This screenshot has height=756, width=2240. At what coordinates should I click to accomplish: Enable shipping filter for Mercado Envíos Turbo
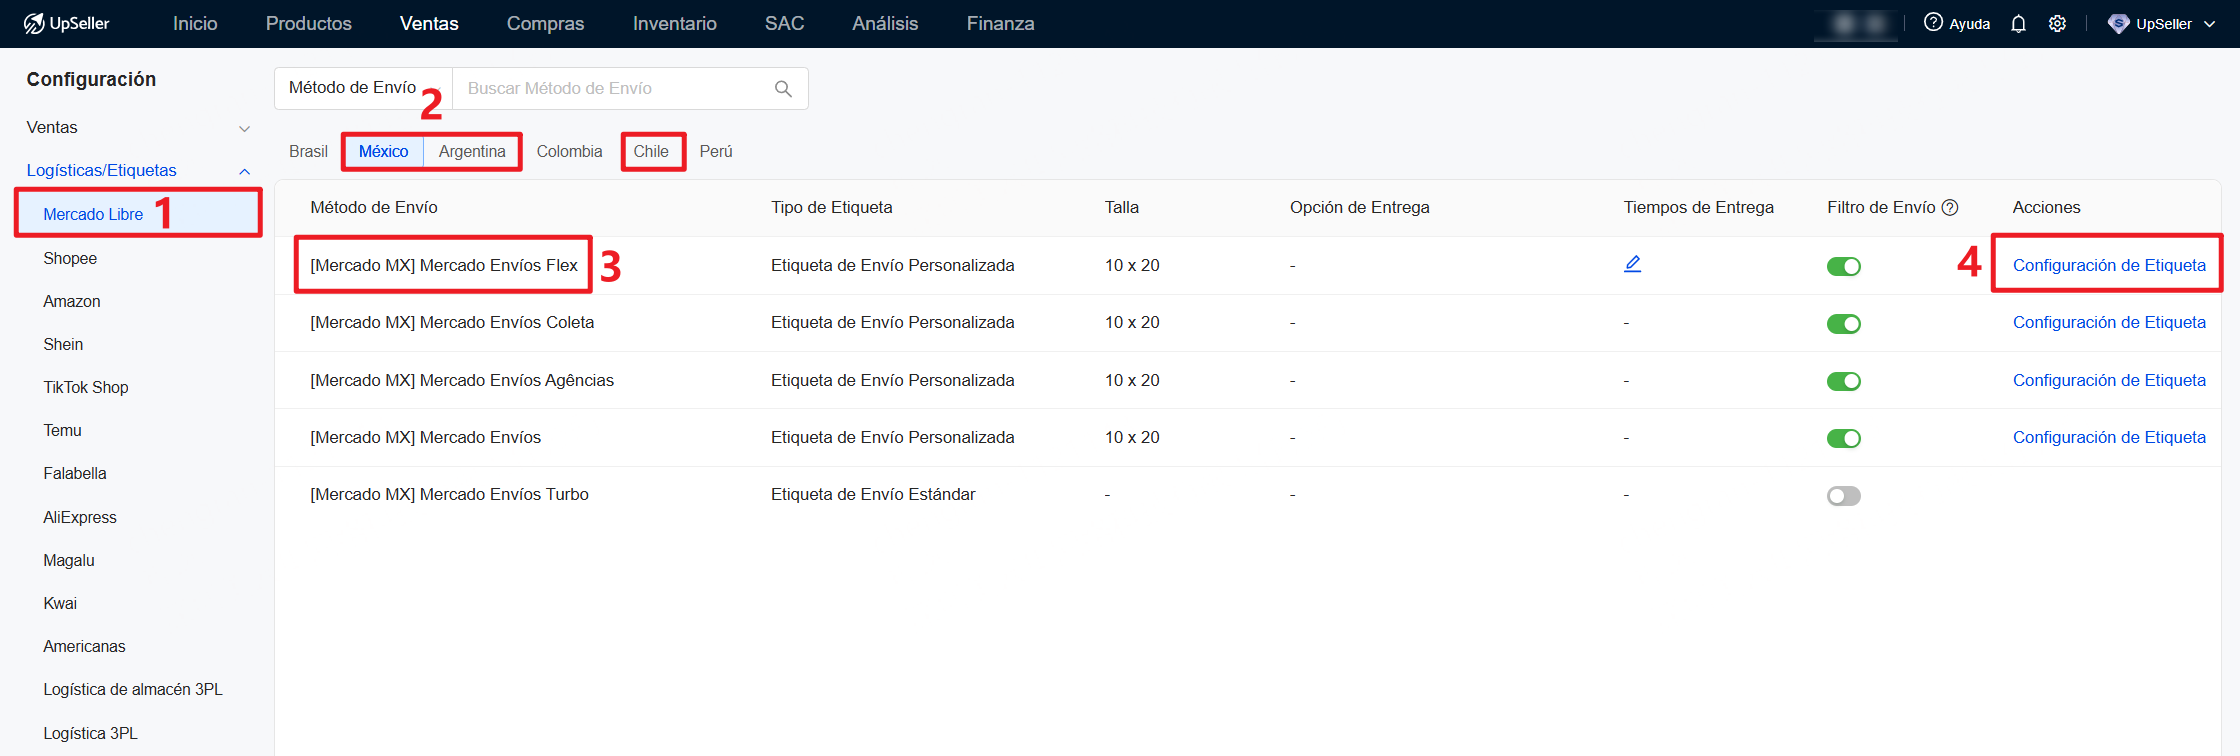1843,496
